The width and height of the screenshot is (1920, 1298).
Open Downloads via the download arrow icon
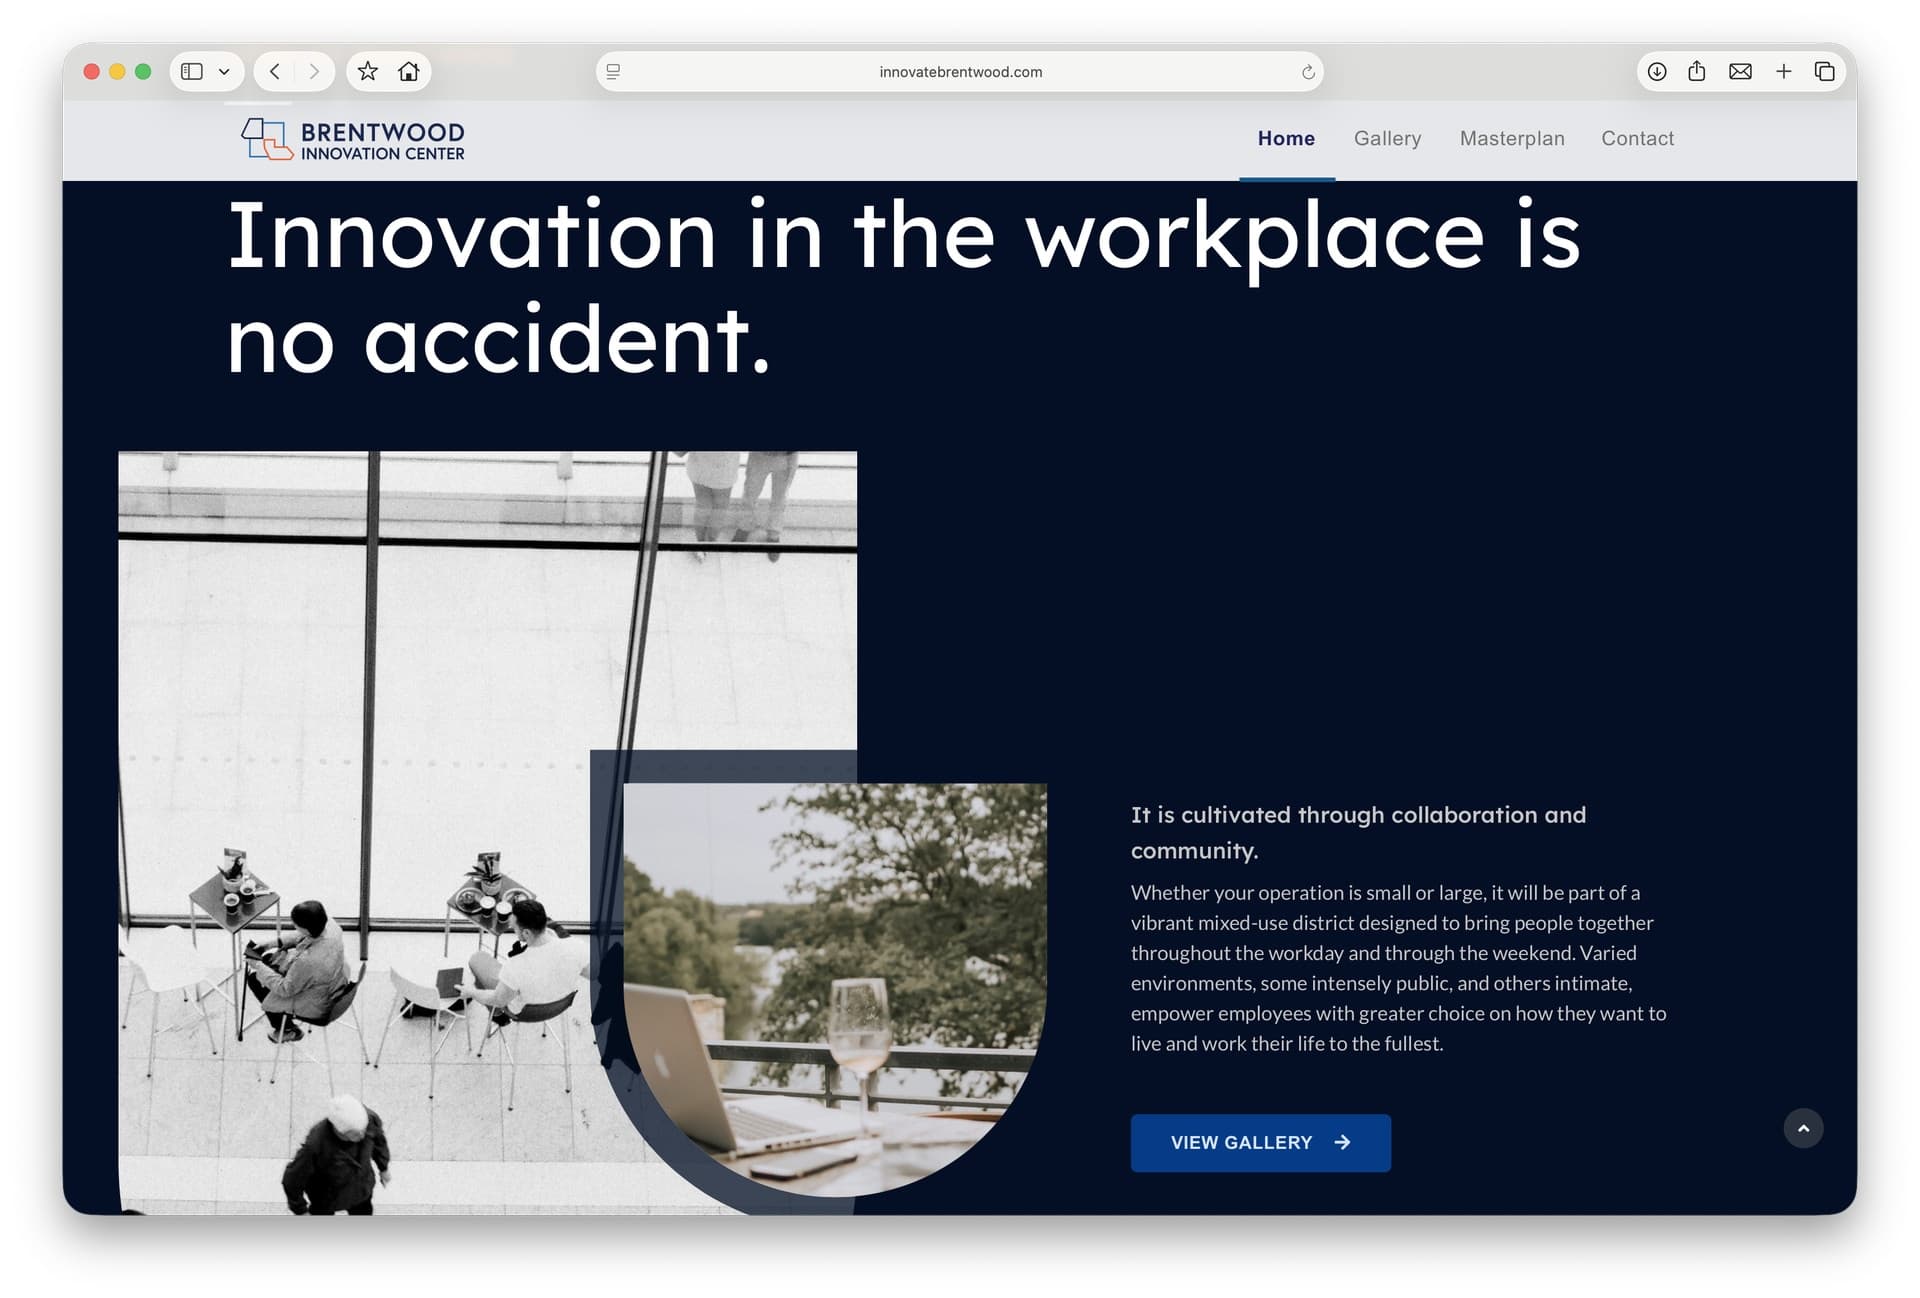tap(1657, 71)
